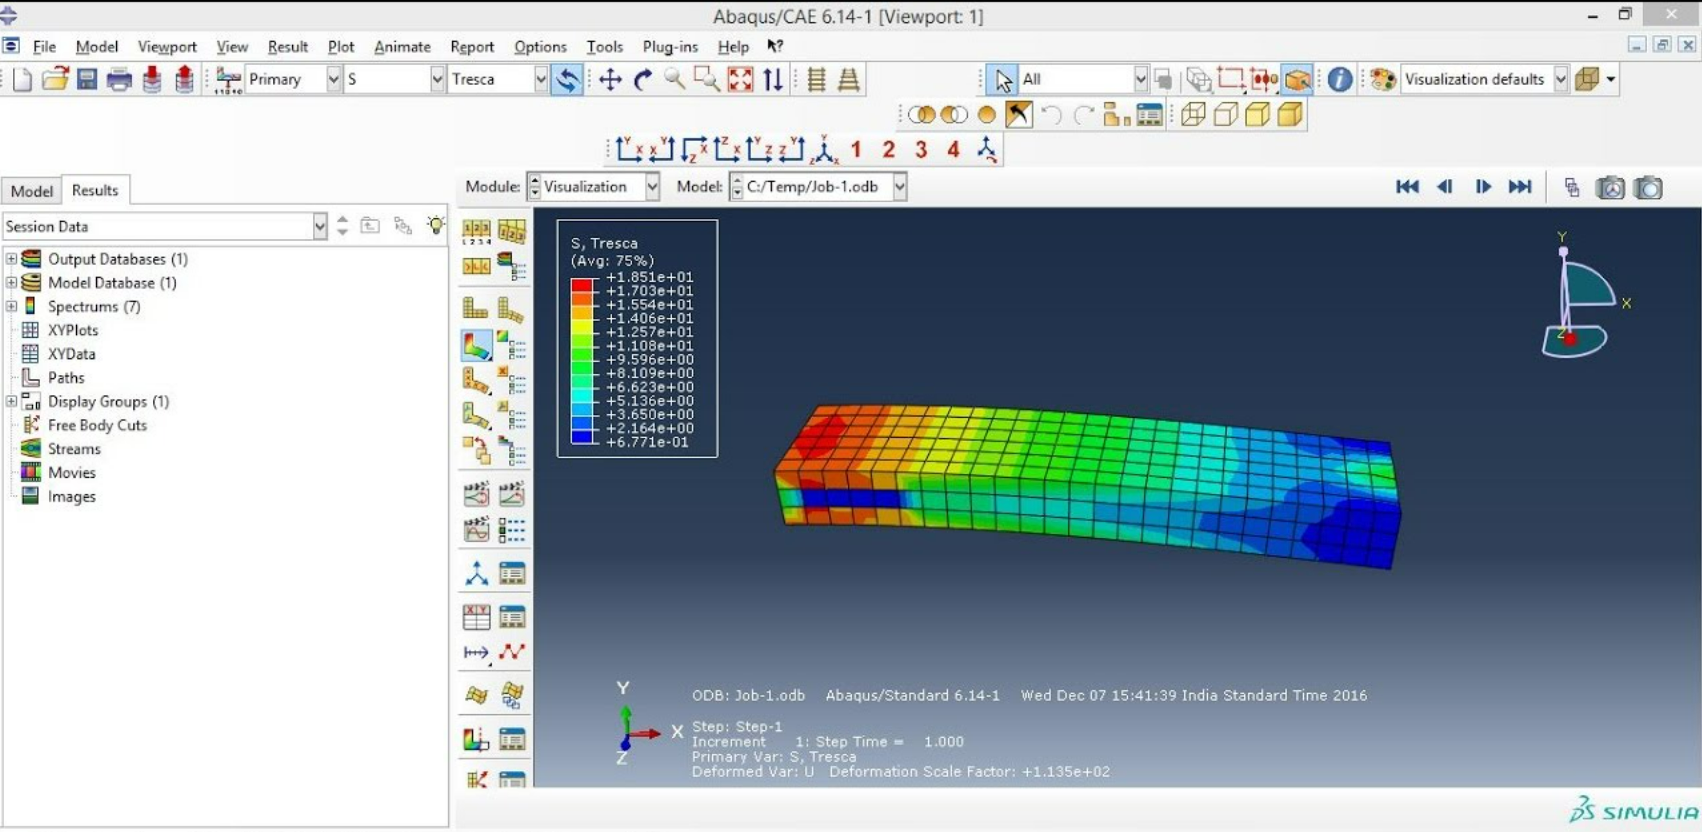Click the Query information icon
Image resolution: width=1702 pixels, height=832 pixels.
tap(1340, 79)
